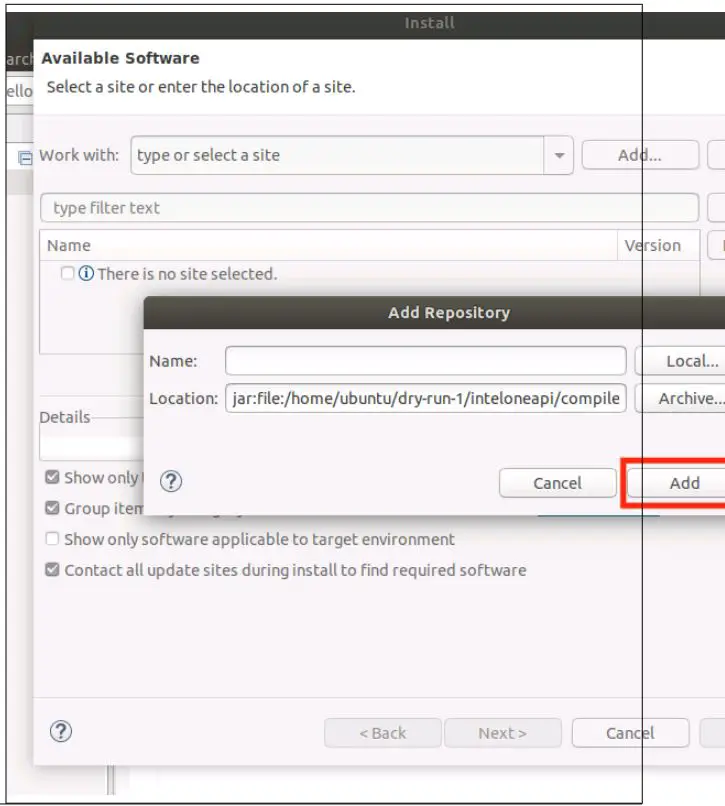725x806 pixels.
Task: Disable 'Show only software applicable to target environment'
Action: point(52,539)
